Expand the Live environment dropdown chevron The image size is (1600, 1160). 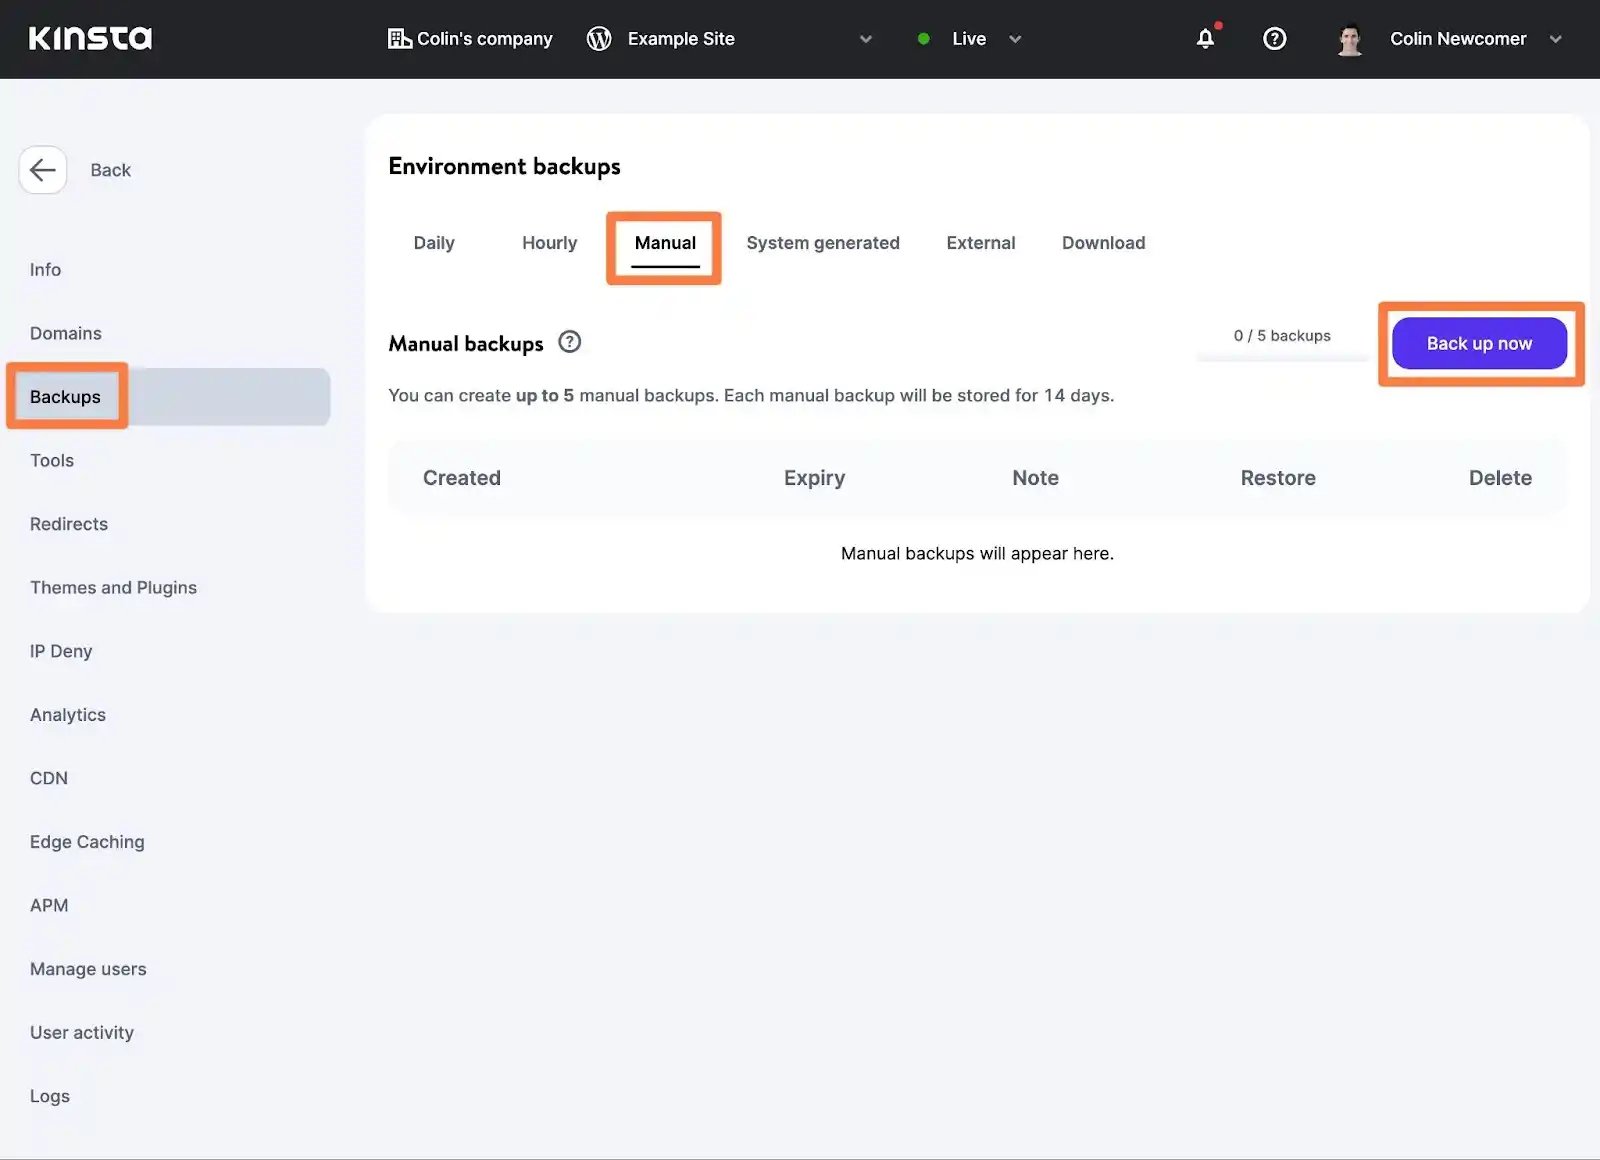[1015, 39]
